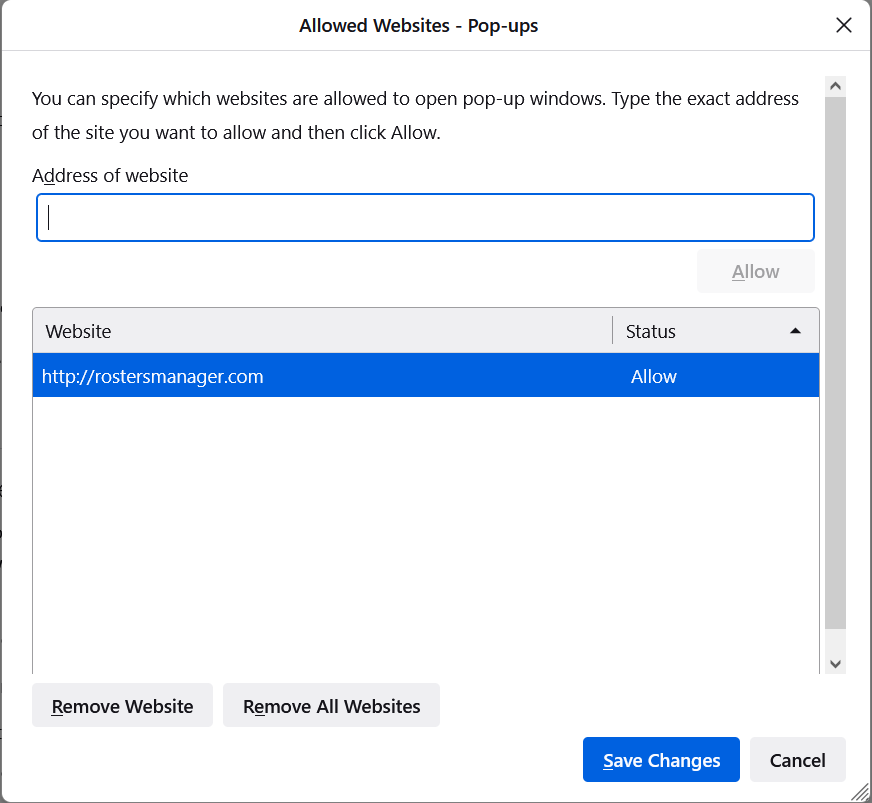This screenshot has height=803, width=872.
Task: Click the vertical scrollbar thumb
Action: coord(836,360)
